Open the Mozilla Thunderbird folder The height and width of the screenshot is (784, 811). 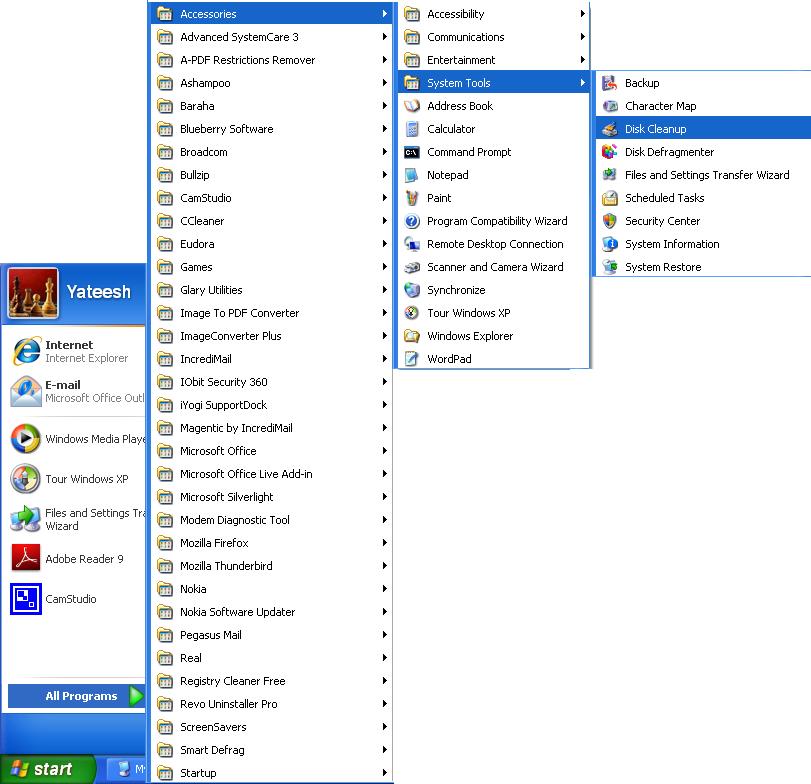272,566
